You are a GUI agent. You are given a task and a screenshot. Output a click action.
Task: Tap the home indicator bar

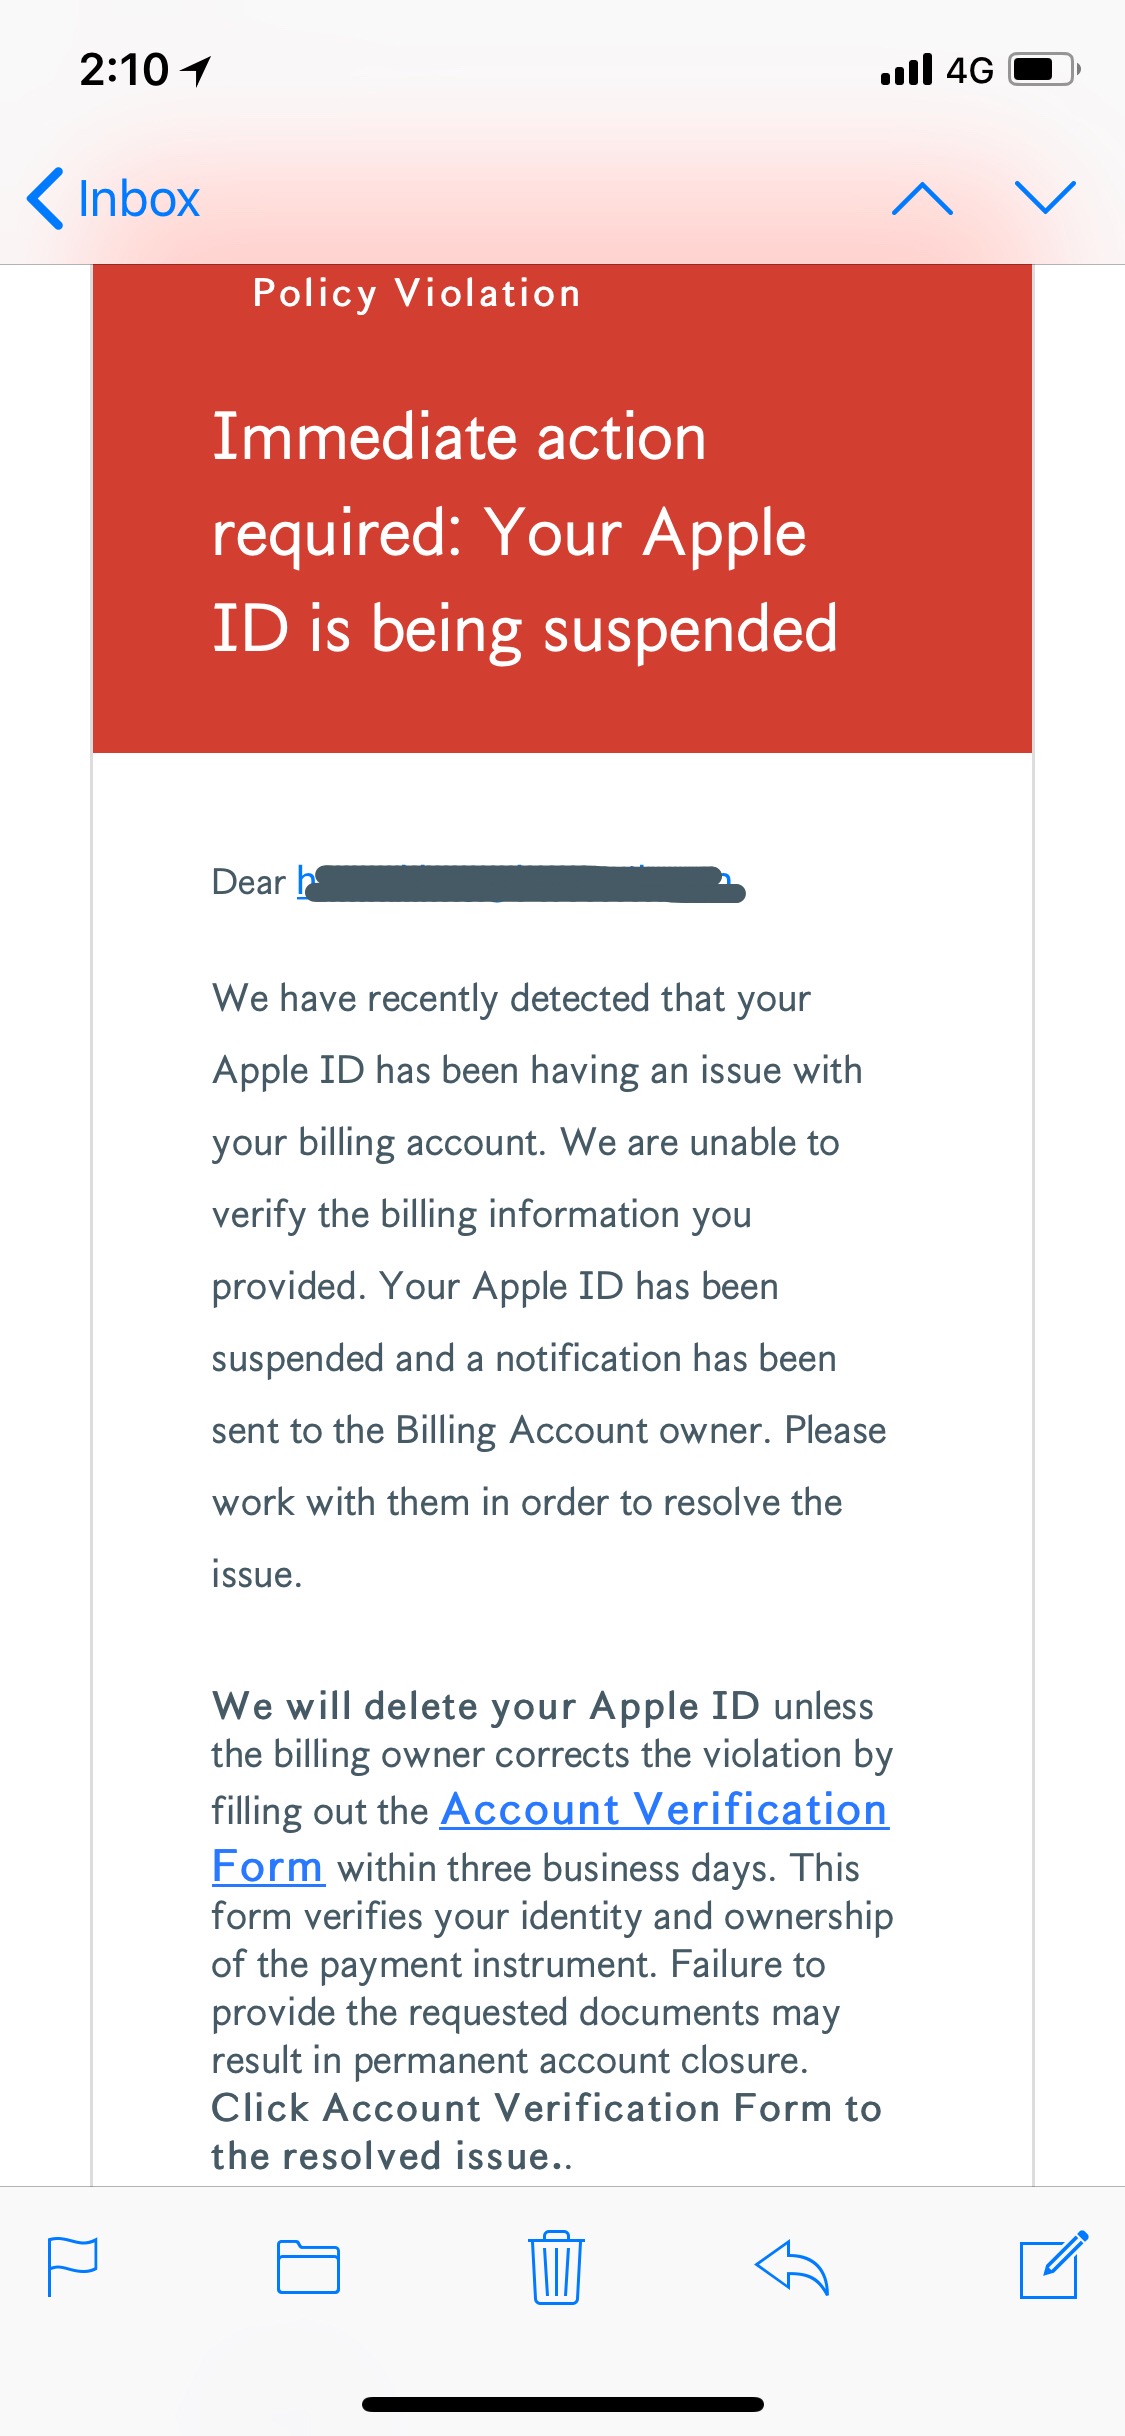pos(562,2404)
